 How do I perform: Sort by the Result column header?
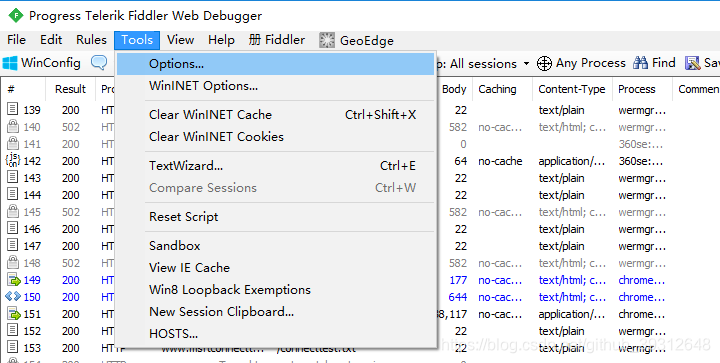coord(70,89)
